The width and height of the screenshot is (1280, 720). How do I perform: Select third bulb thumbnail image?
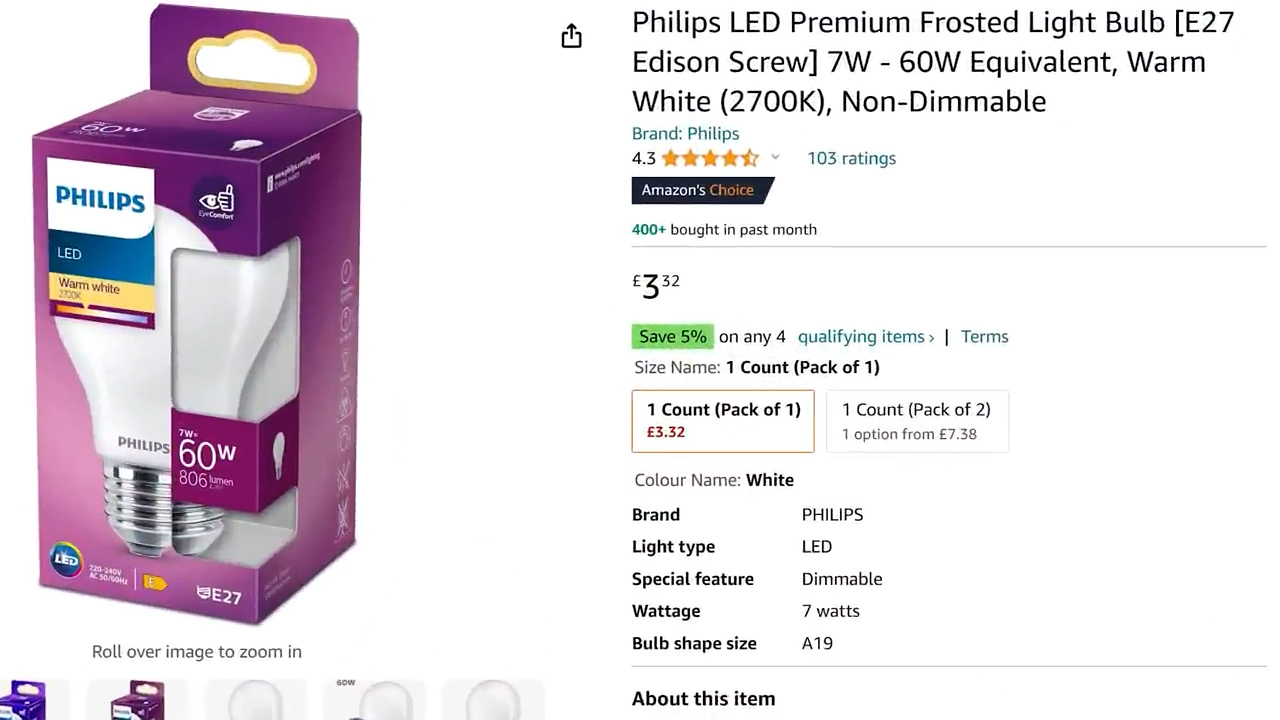coord(256,700)
